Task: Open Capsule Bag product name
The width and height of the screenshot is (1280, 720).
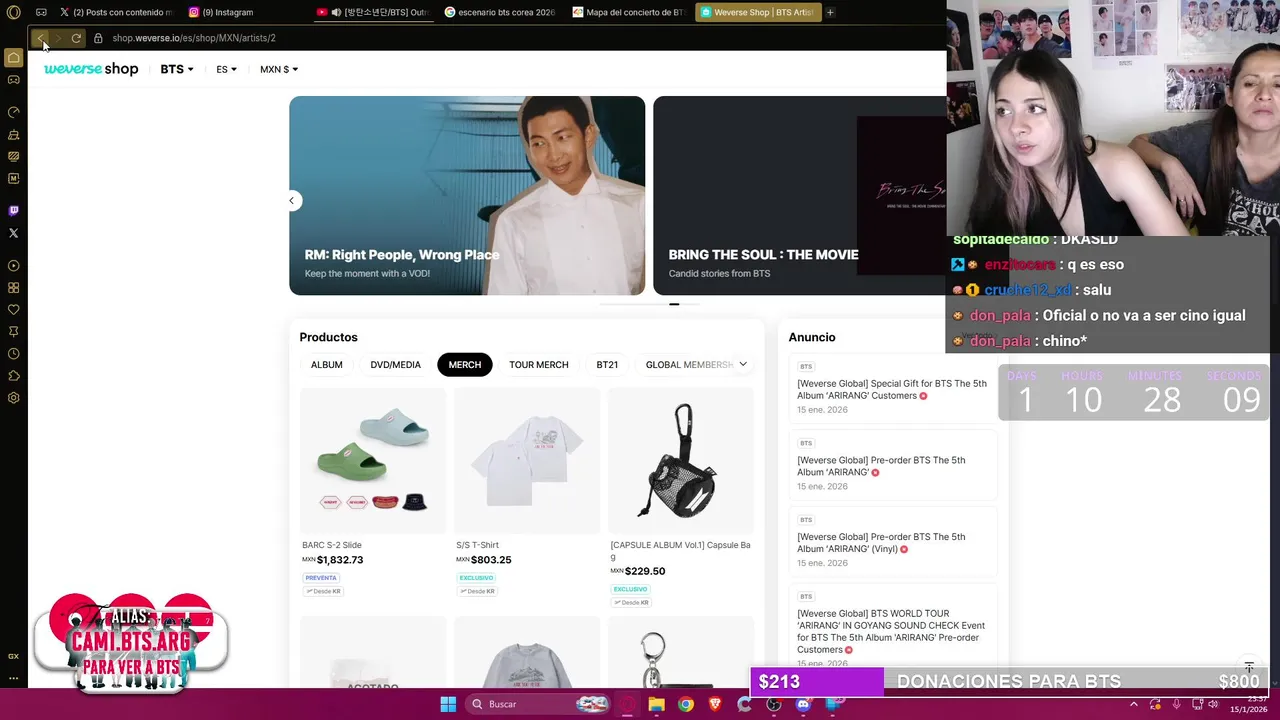Action: point(680,551)
